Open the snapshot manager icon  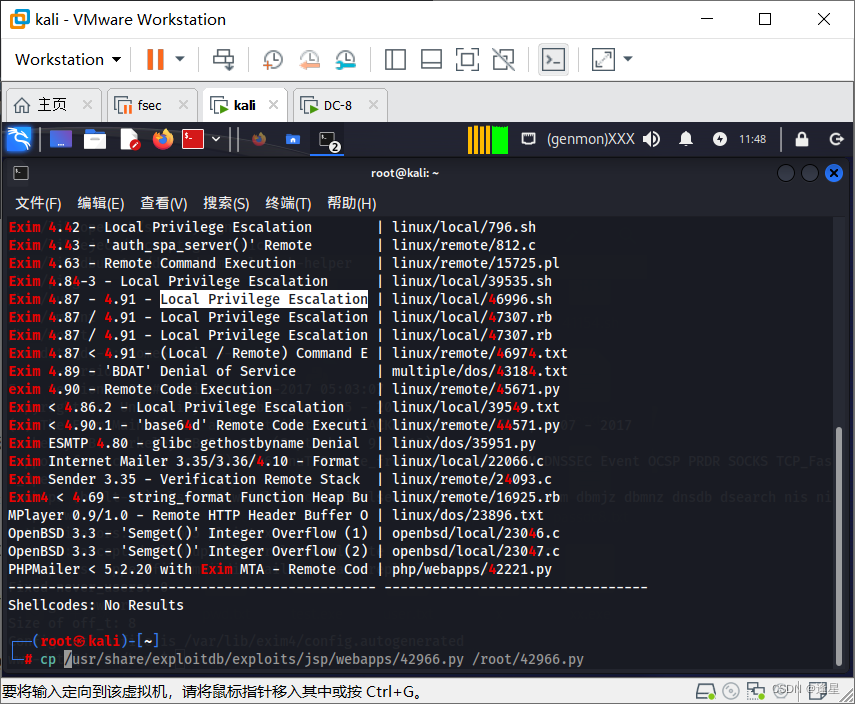coord(346,59)
